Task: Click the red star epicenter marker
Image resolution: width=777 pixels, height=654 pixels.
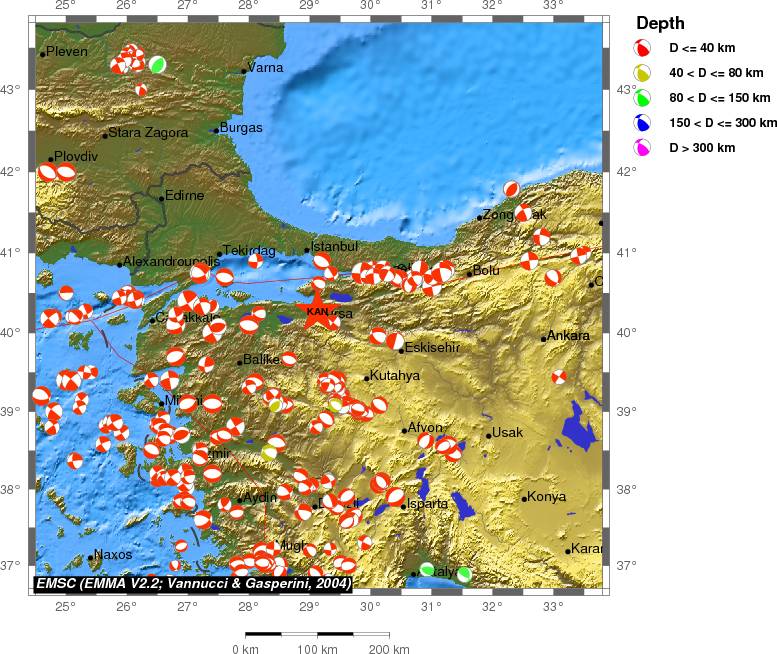Action: (x=314, y=309)
